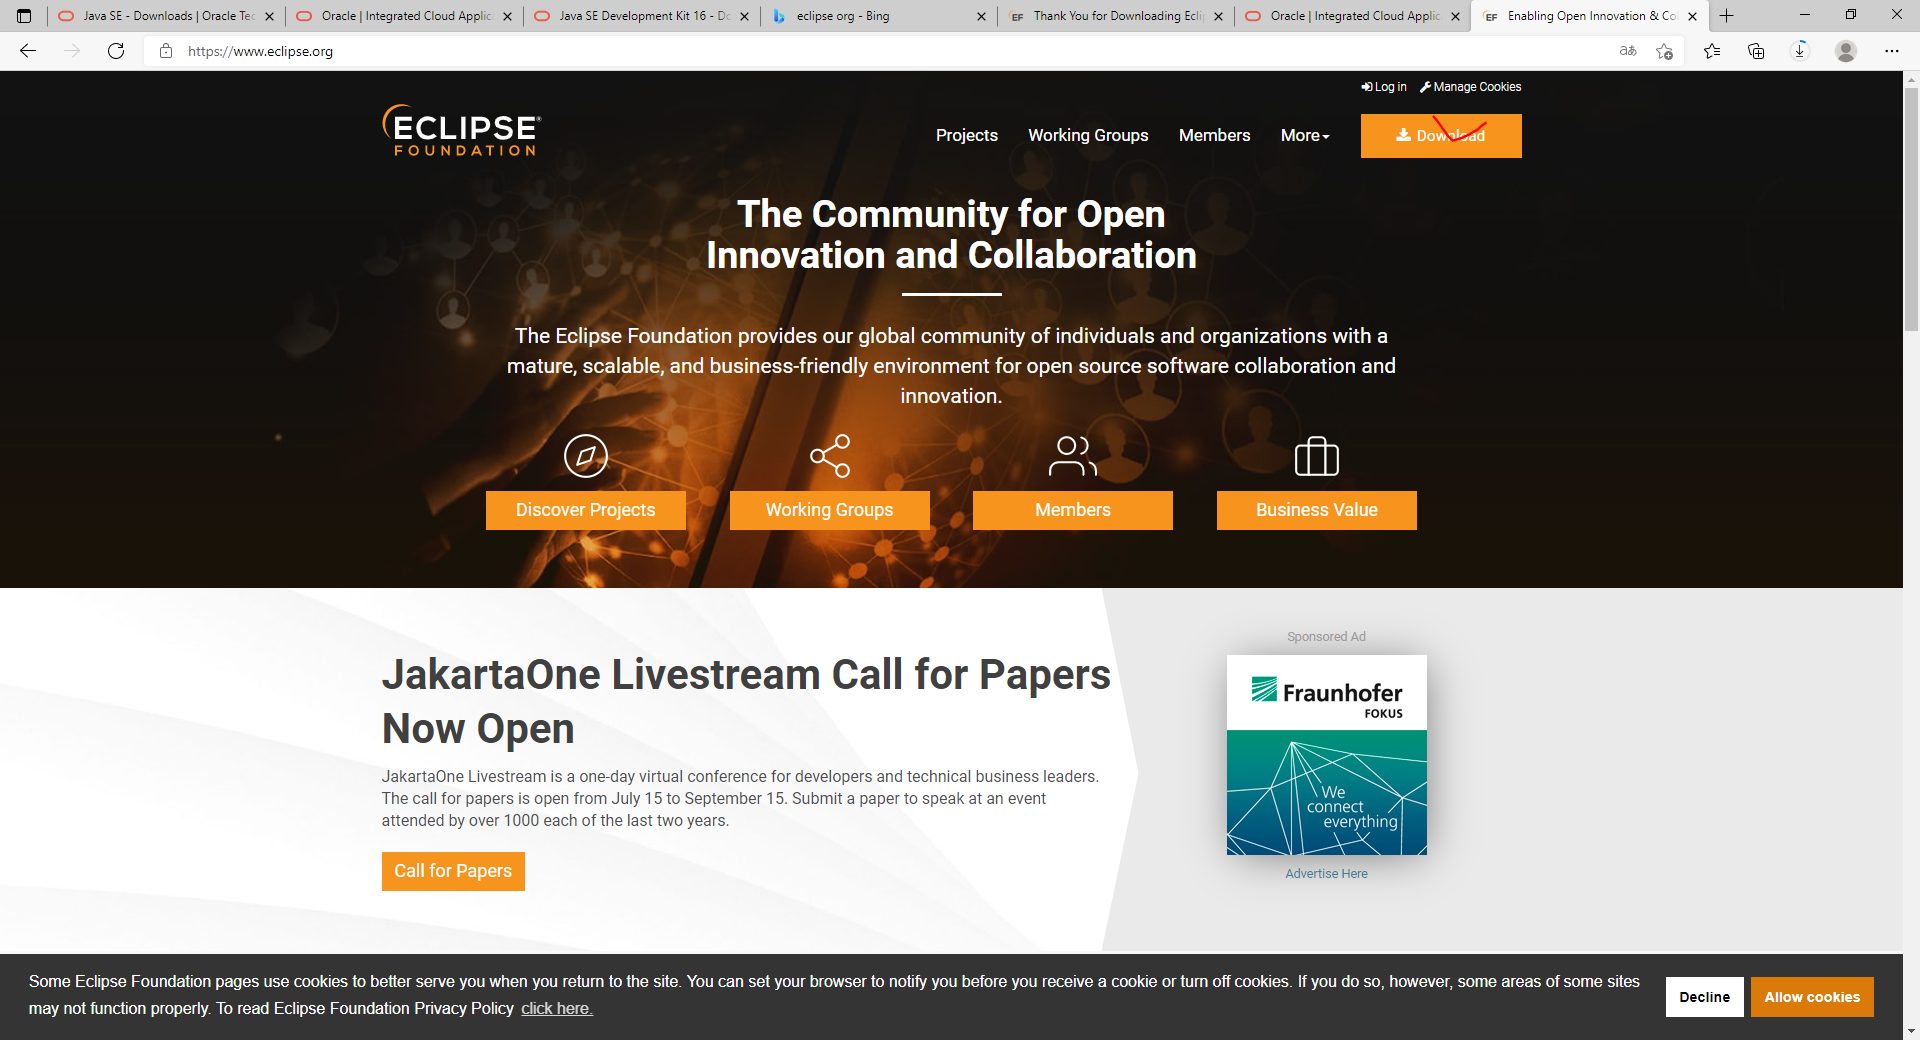This screenshot has width=1920, height=1040.
Task: Click the orange Working Groups button
Action: [830, 510]
